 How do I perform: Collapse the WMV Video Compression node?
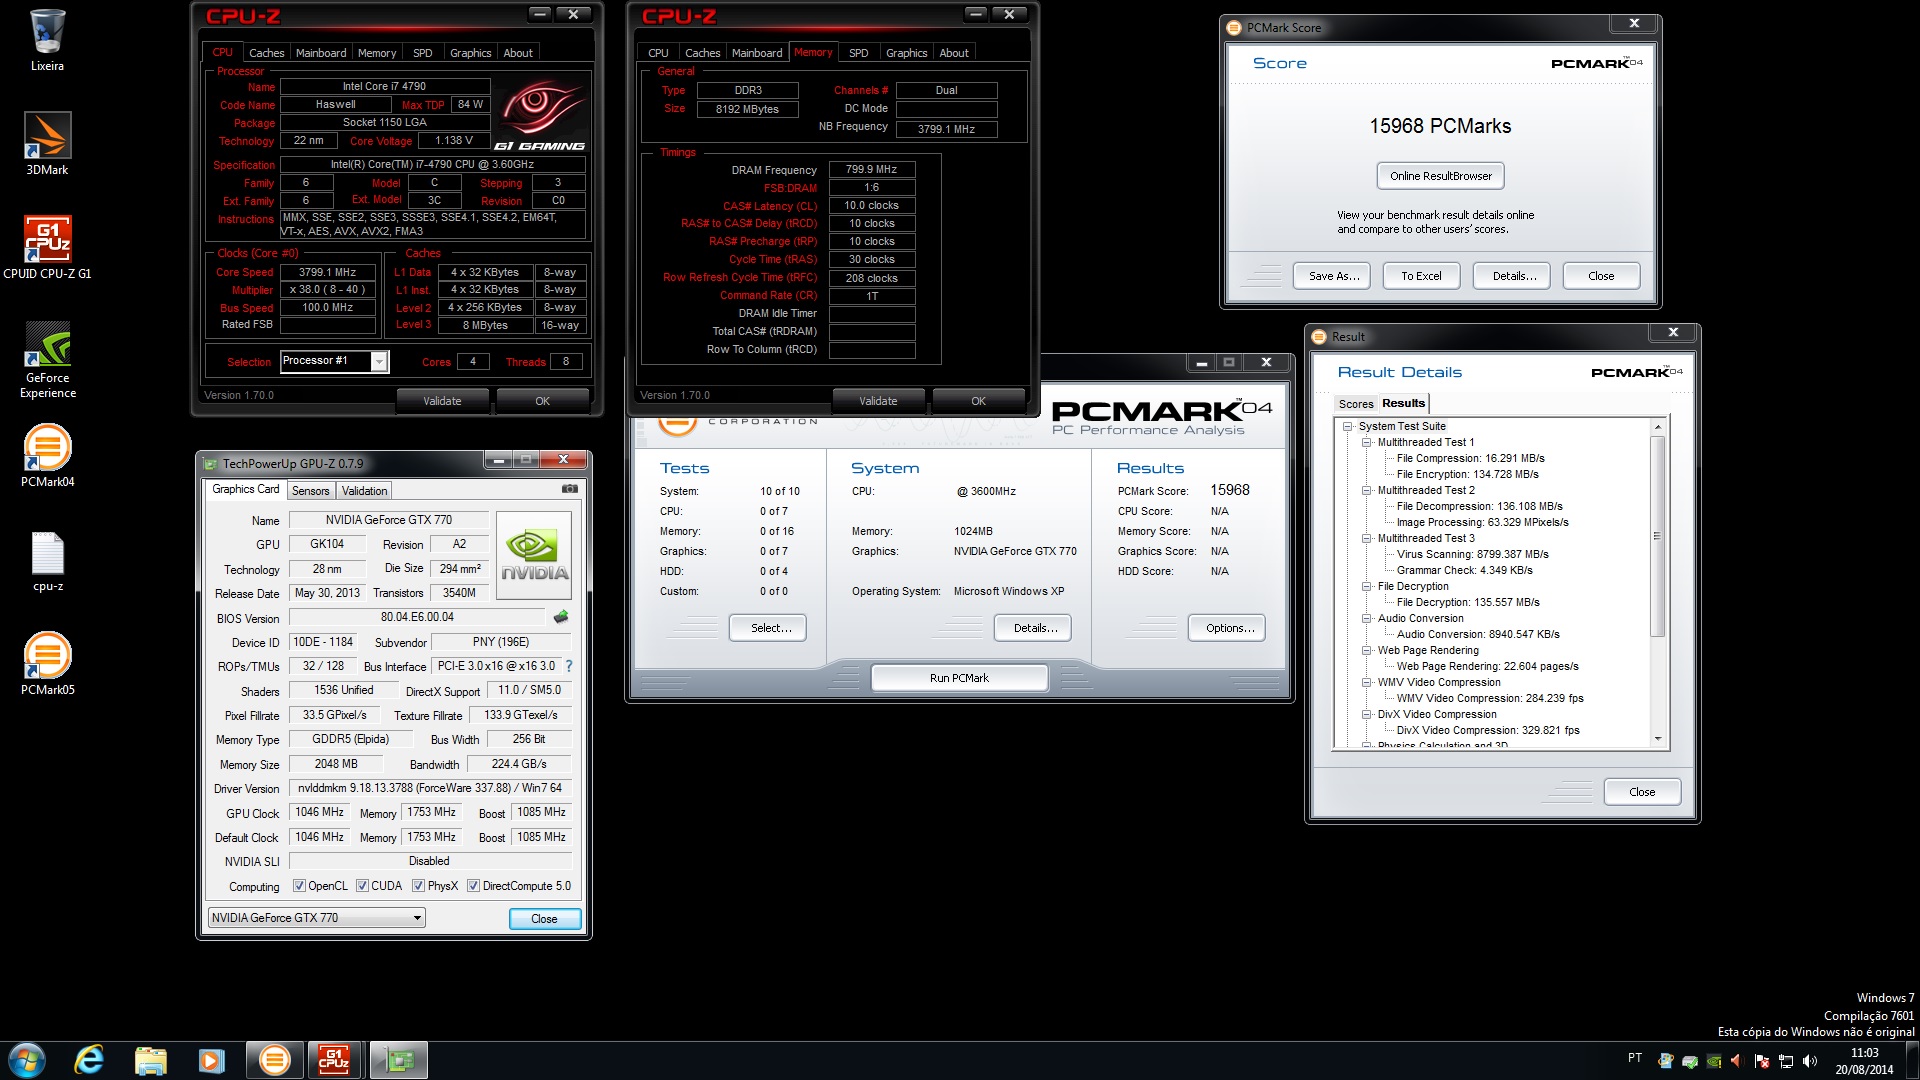(x=1366, y=683)
